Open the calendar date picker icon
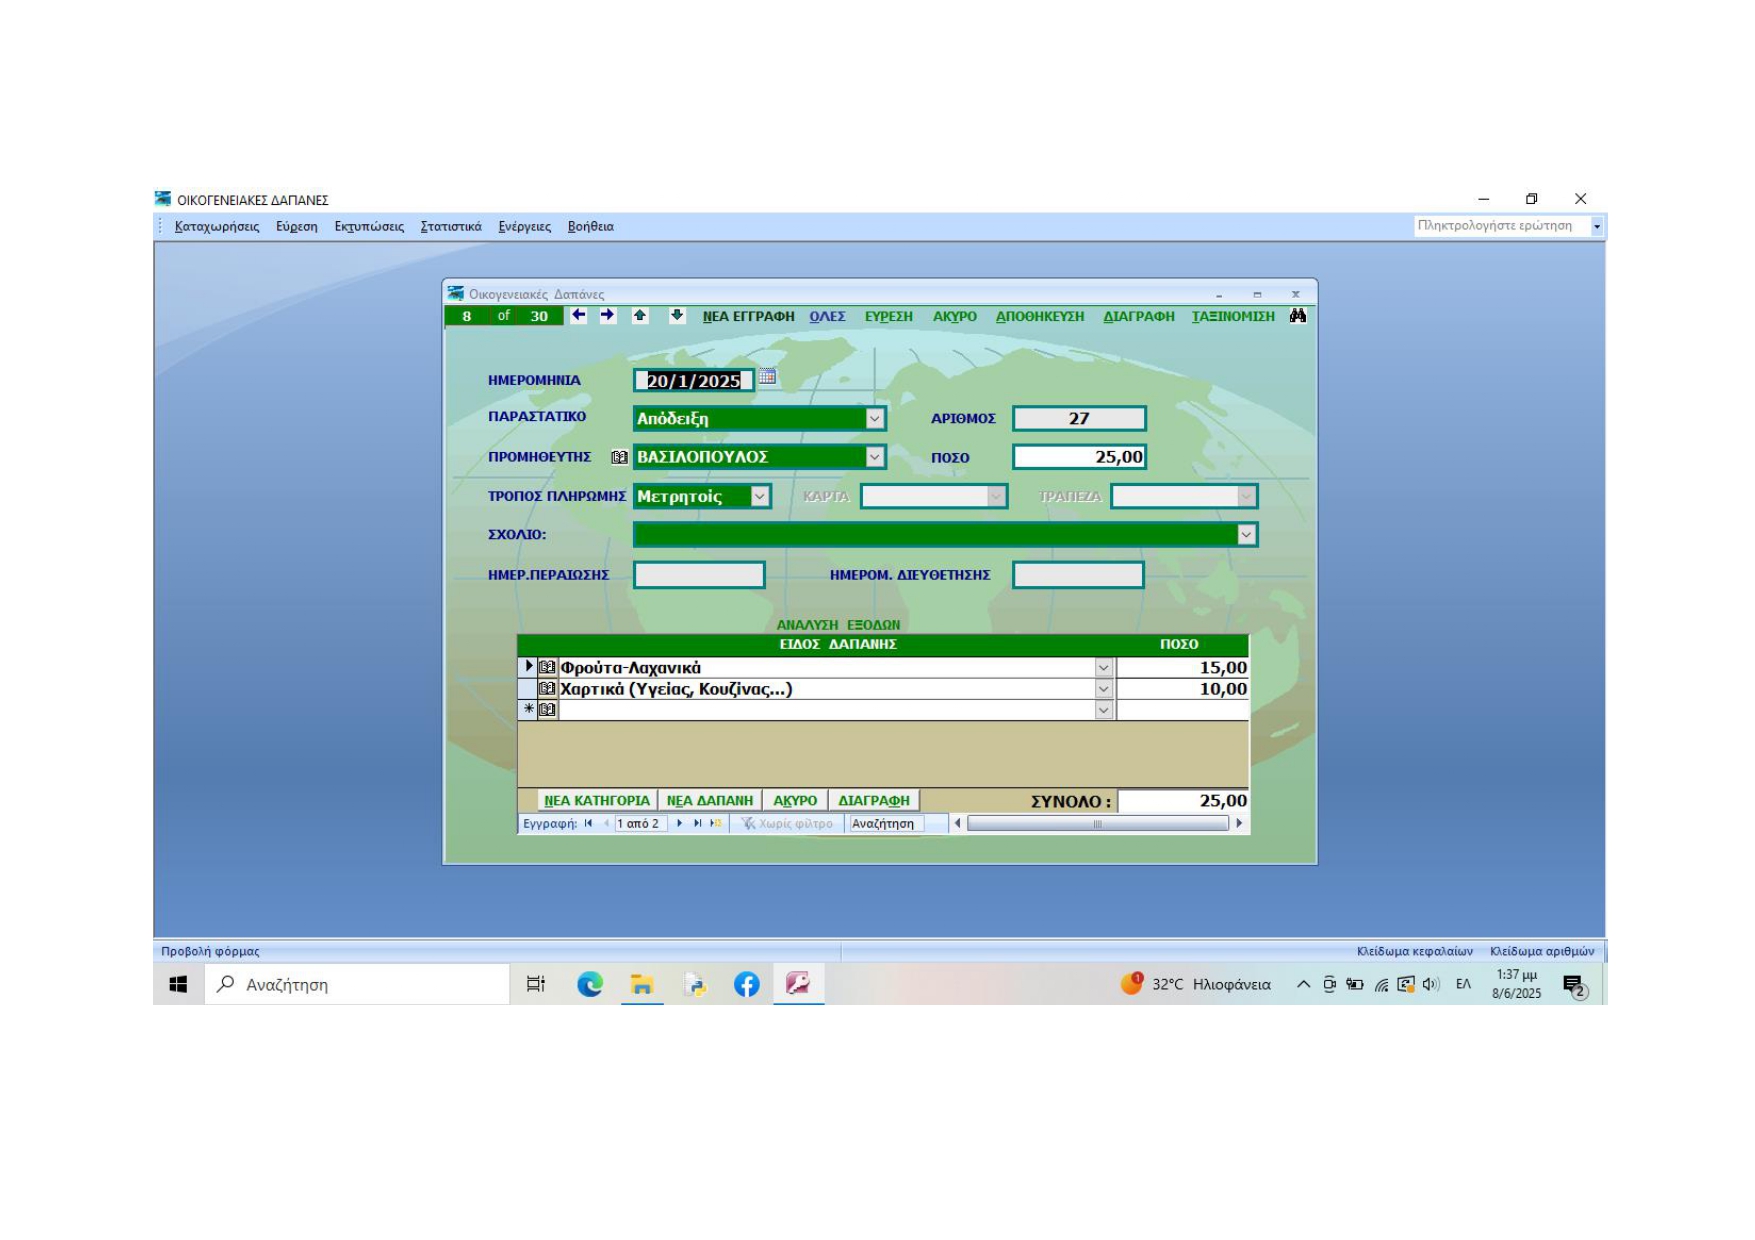This screenshot has height=1240, width=1755. (767, 377)
